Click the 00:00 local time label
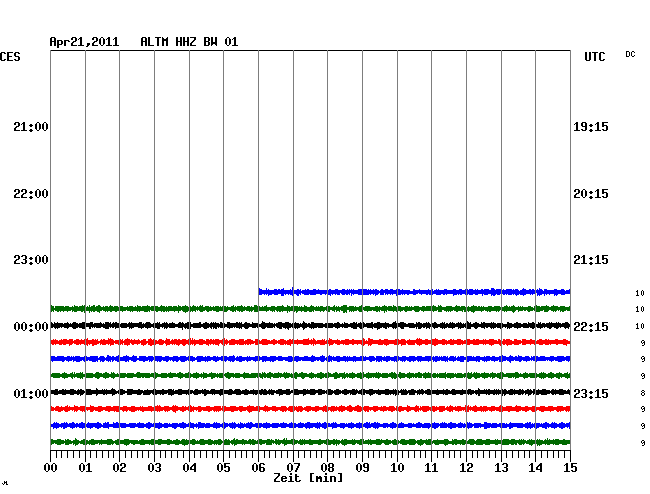This screenshot has width=650, height=494. click(x=31, y=327)
